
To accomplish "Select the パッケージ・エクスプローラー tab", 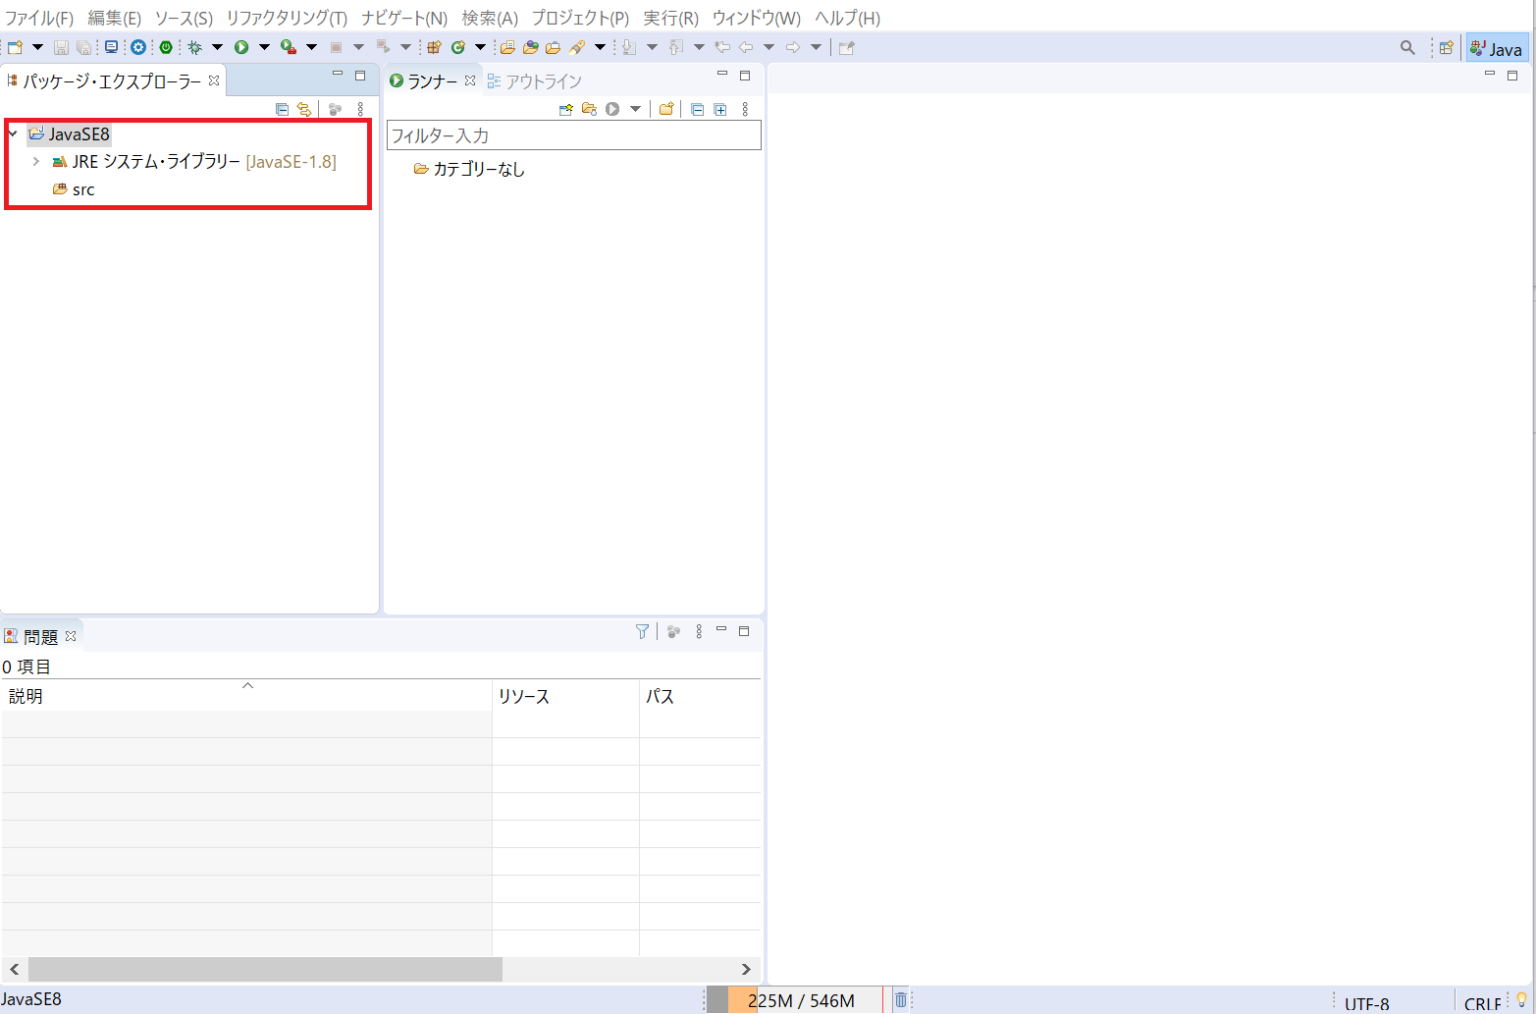I will click(x=112, y=81).
